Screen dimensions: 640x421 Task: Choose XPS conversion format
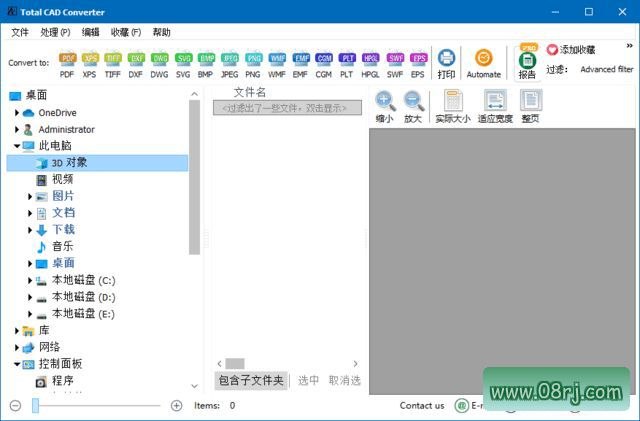[90, 65]
